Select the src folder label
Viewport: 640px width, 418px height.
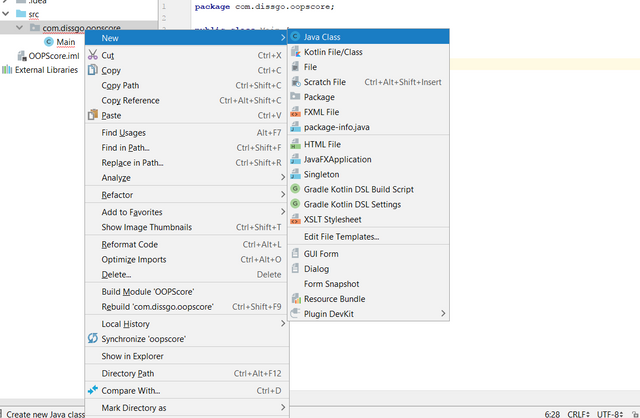(x=33, y=15)
